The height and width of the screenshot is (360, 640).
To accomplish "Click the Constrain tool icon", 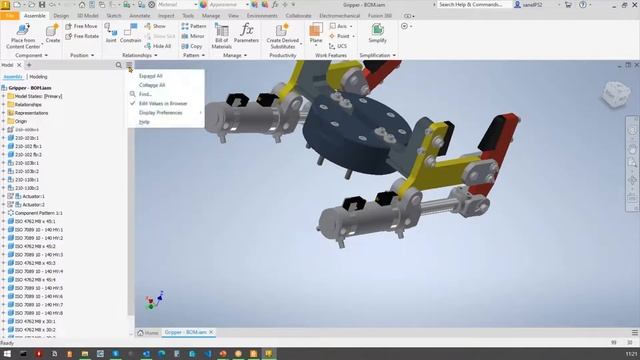I will (130, 30).
